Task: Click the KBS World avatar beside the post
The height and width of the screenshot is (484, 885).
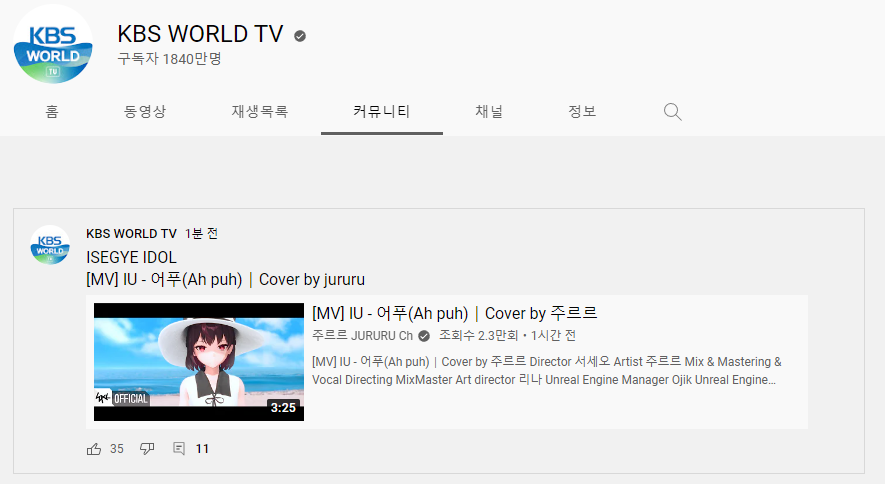Action: tap(50, 245)
